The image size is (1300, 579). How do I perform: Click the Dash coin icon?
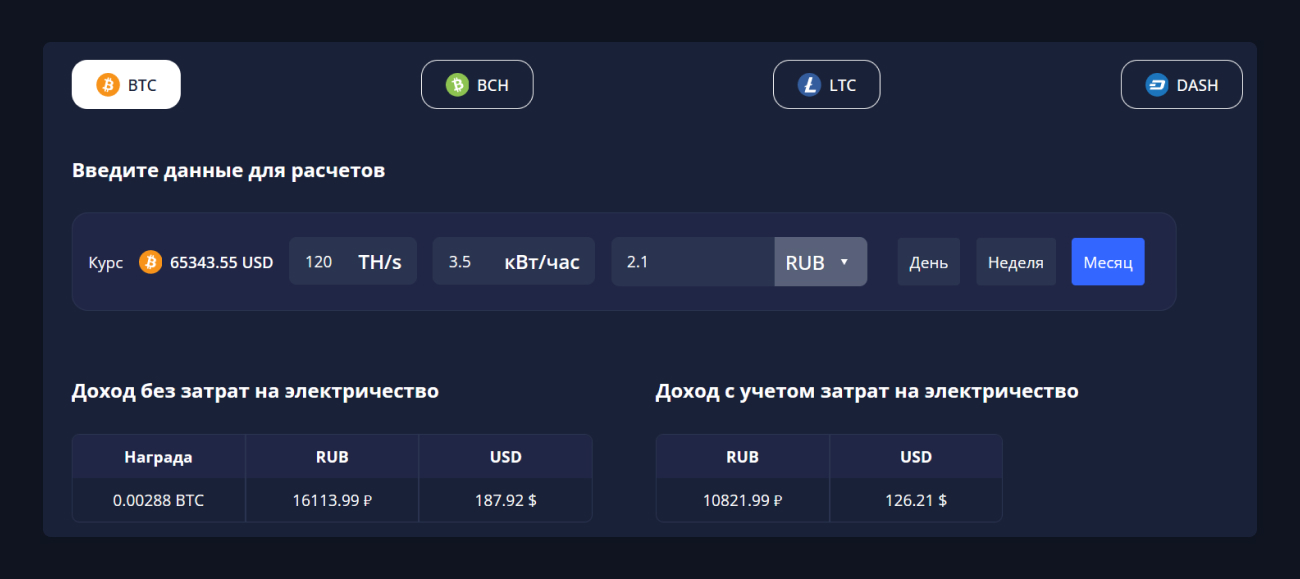(x=1157, y=85)
